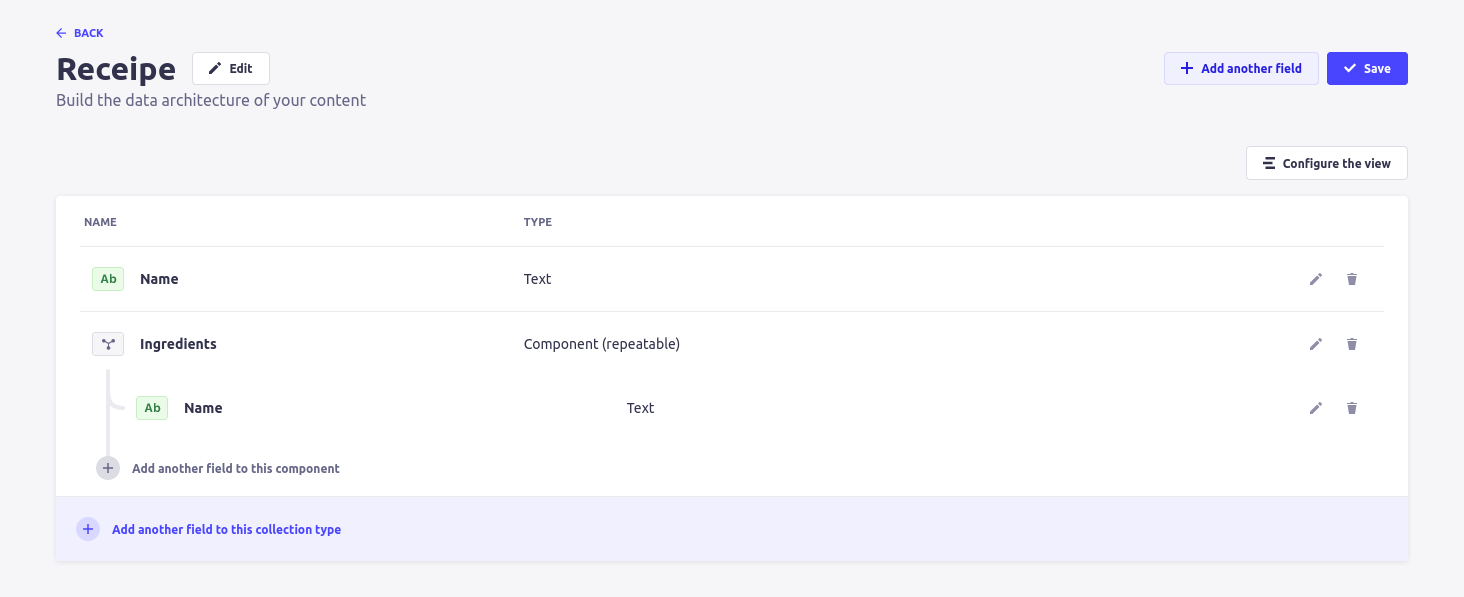
Task: Click trash icon on Ingredients row
Action: pyautogui.click(x=1352, y=344)
